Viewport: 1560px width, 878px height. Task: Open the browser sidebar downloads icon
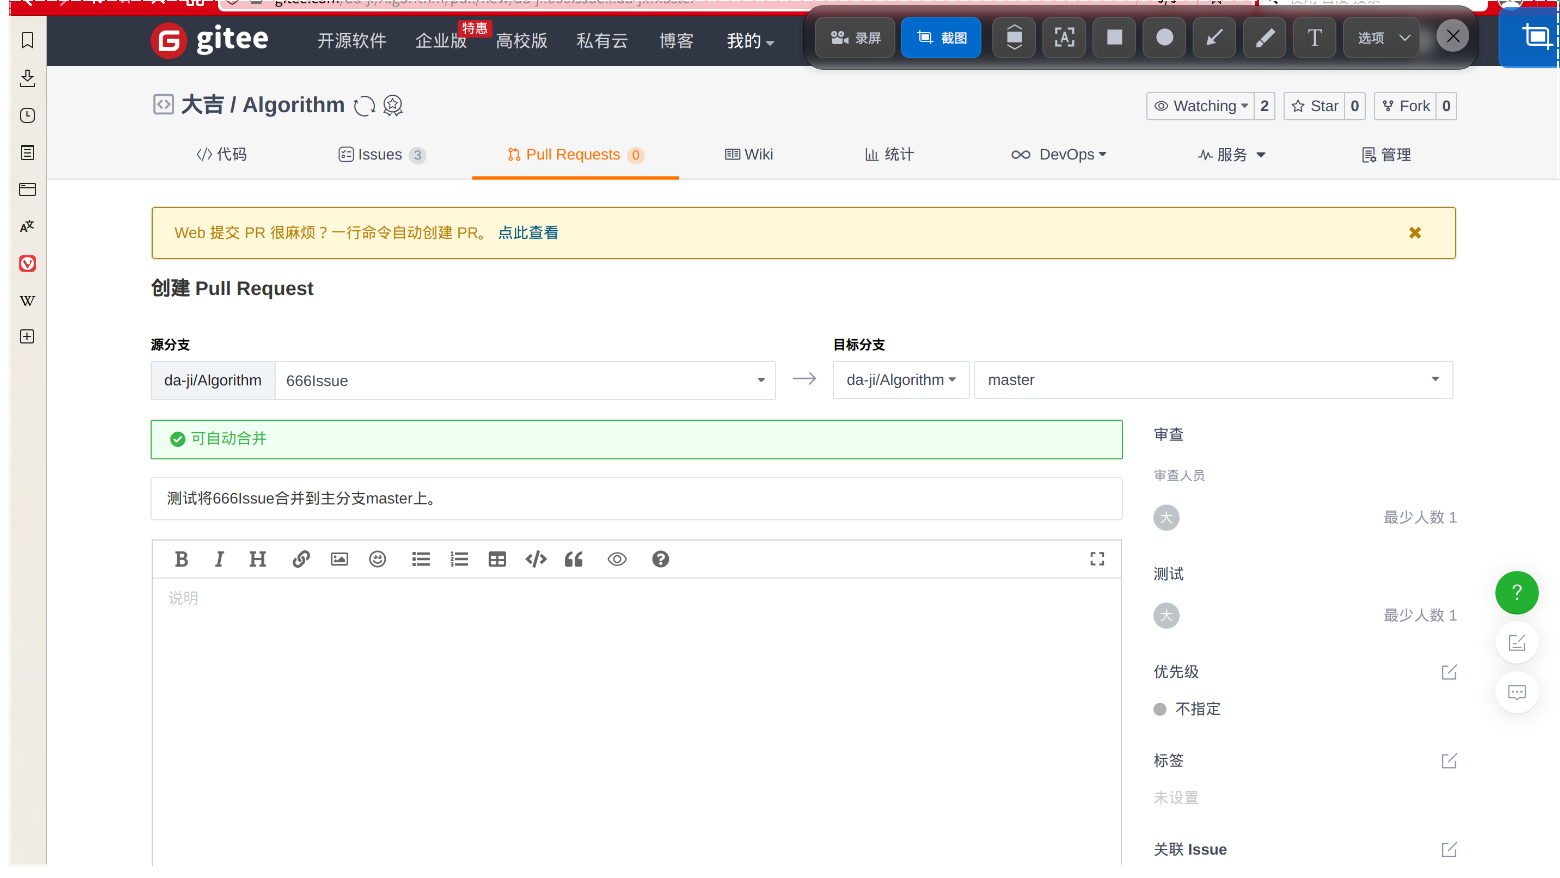pyautogui.click(x=28, y=78)
